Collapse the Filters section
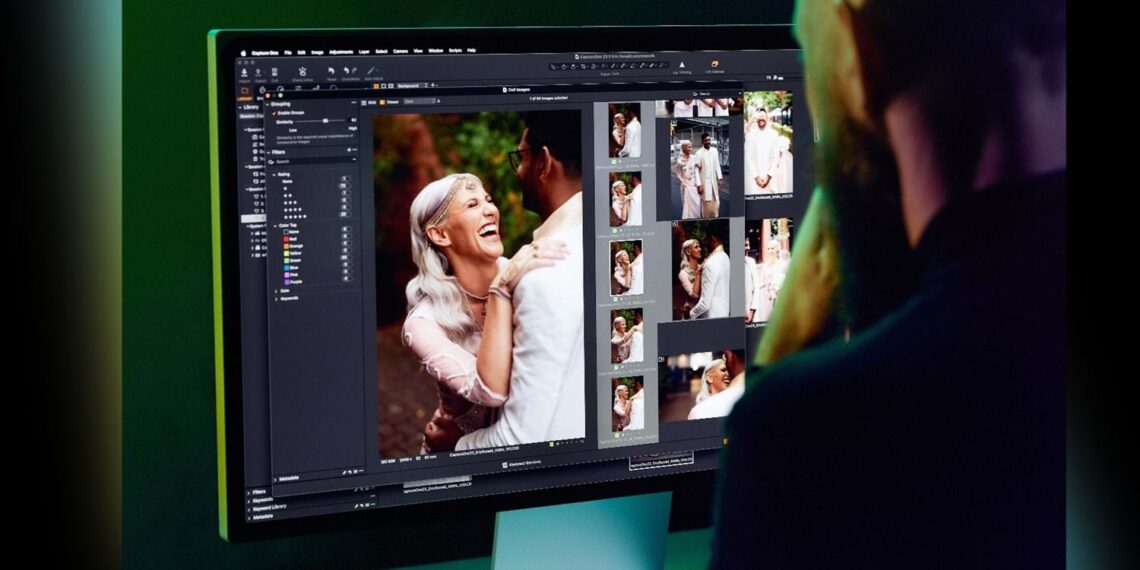The width and height of the screenshot is (1140, 570). point(268,152)
